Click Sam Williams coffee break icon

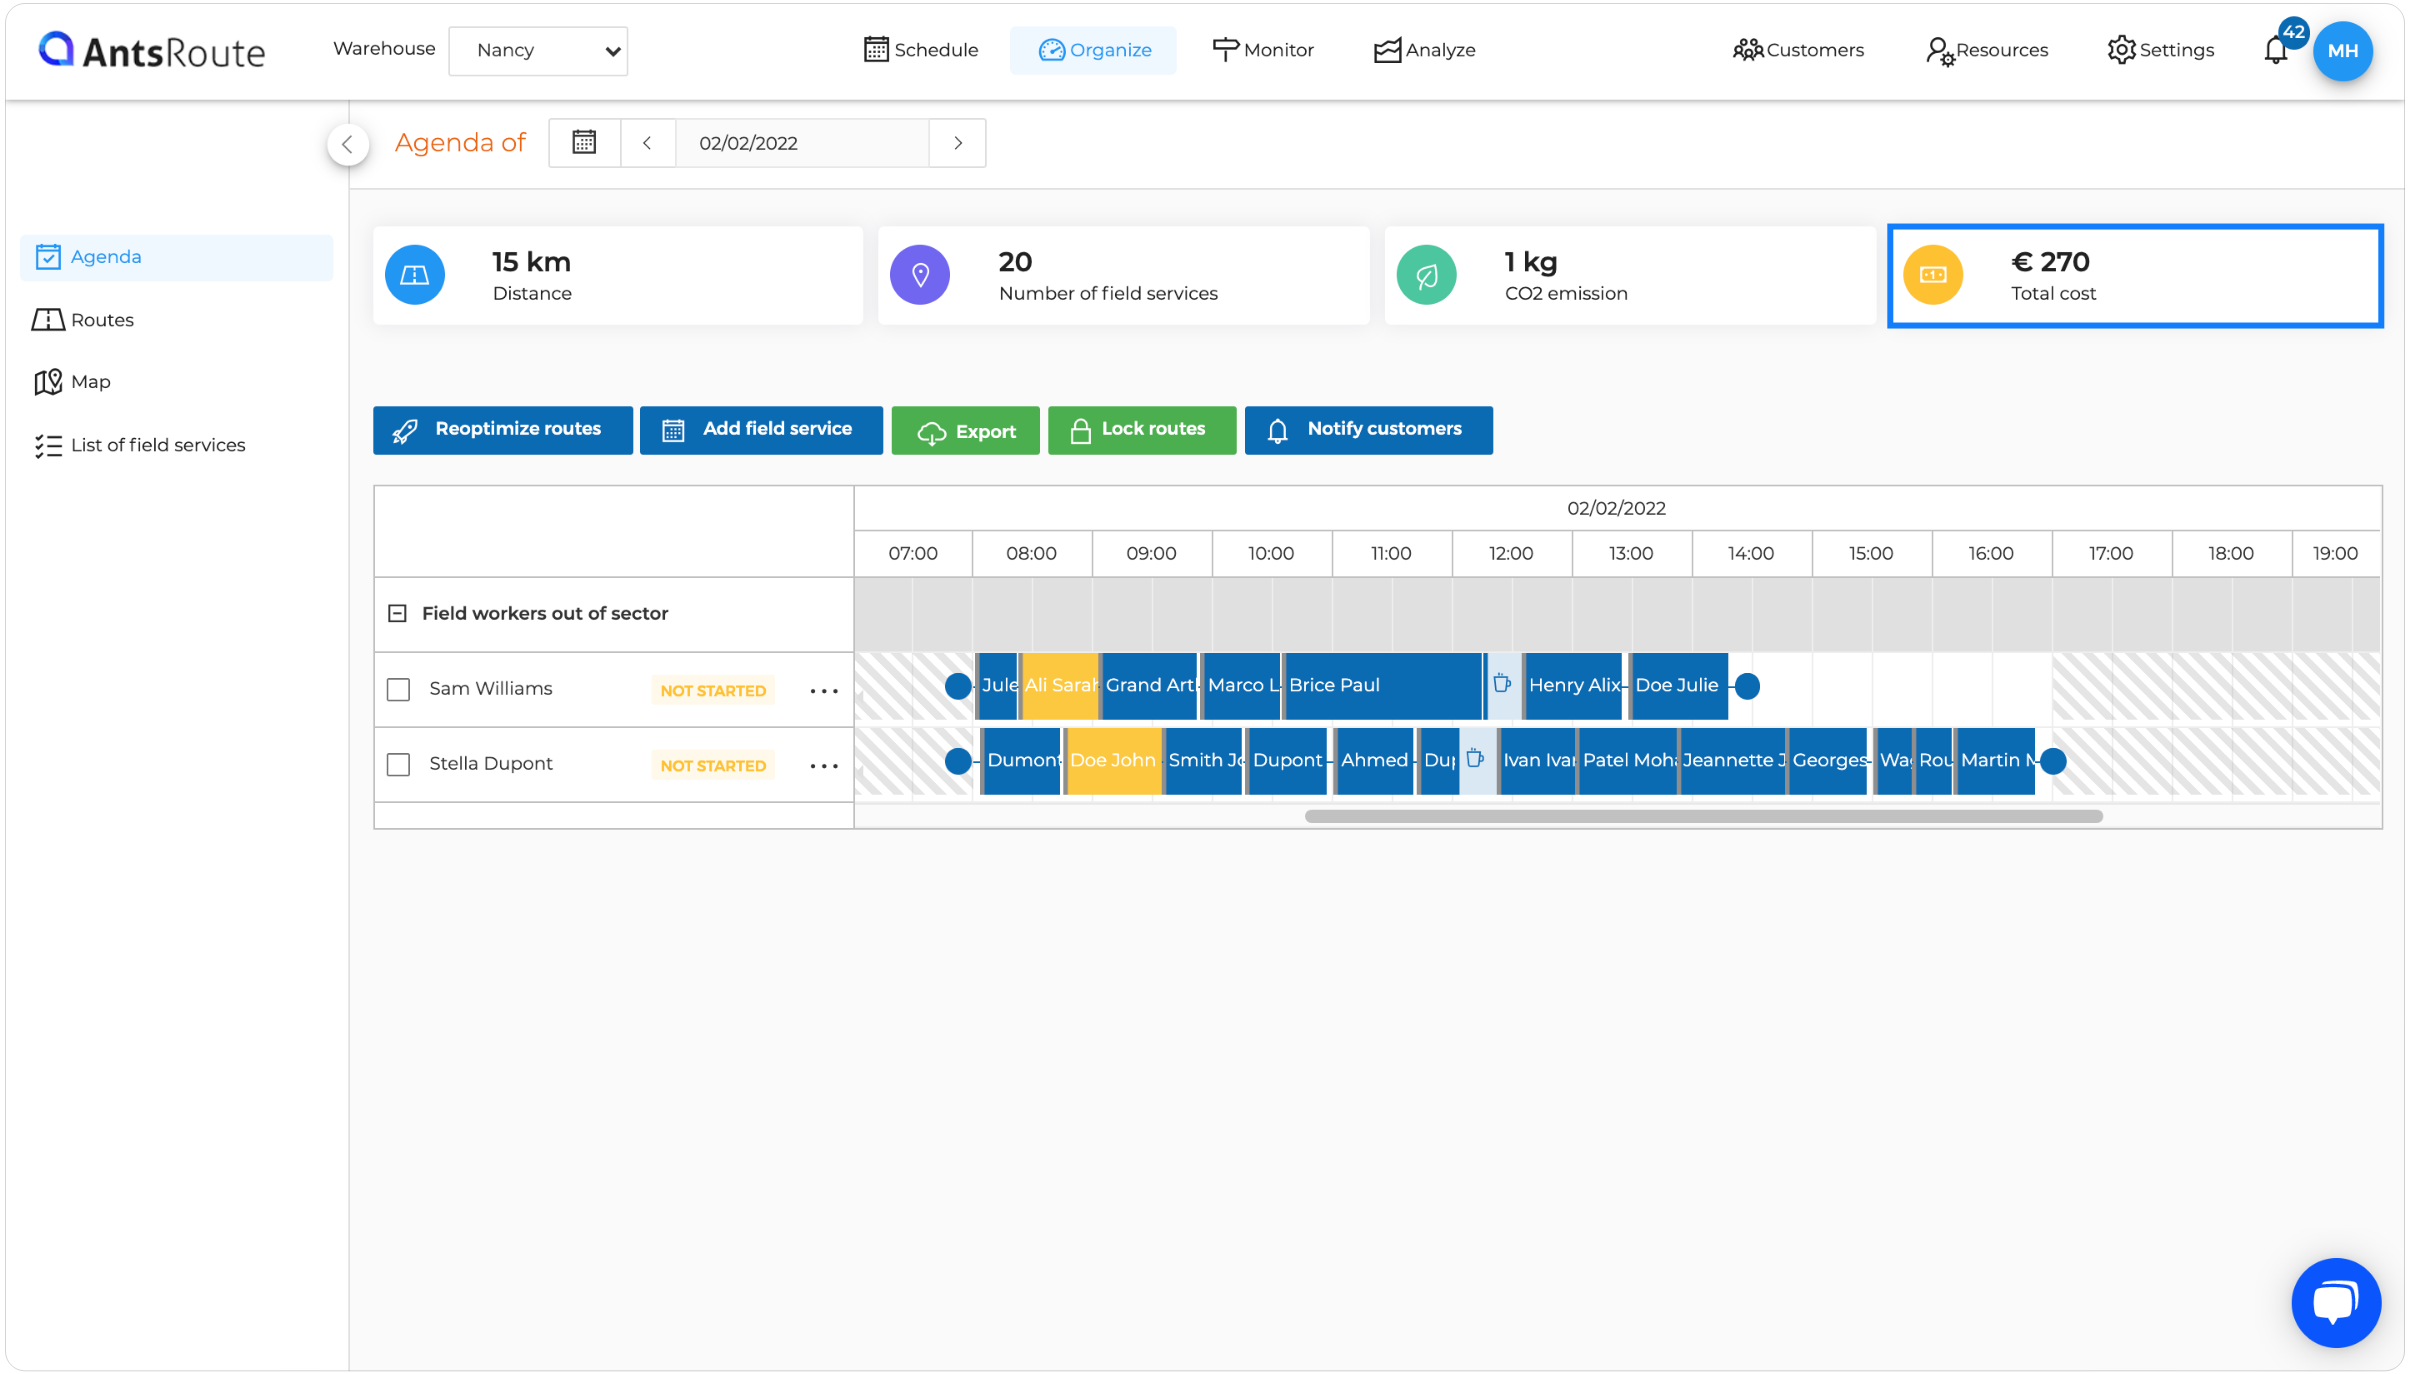[1502, 685]
